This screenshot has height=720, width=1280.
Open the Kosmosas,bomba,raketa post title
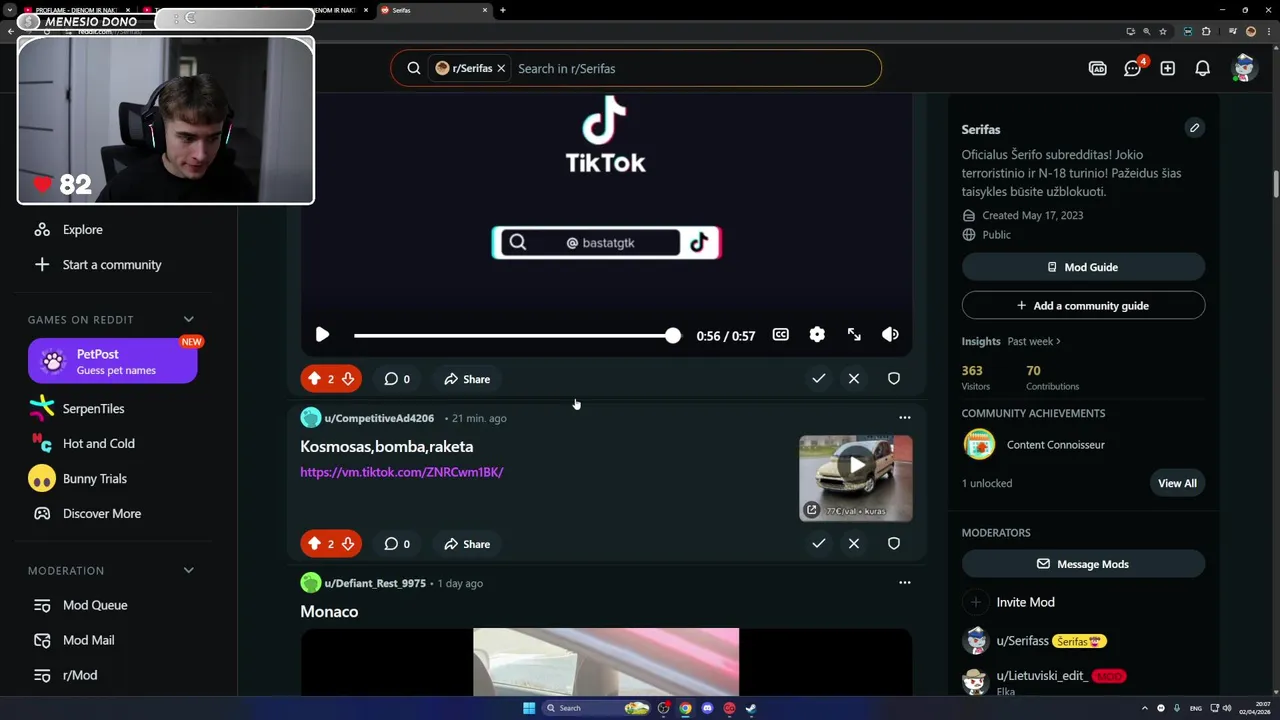(x=387, y=447)
